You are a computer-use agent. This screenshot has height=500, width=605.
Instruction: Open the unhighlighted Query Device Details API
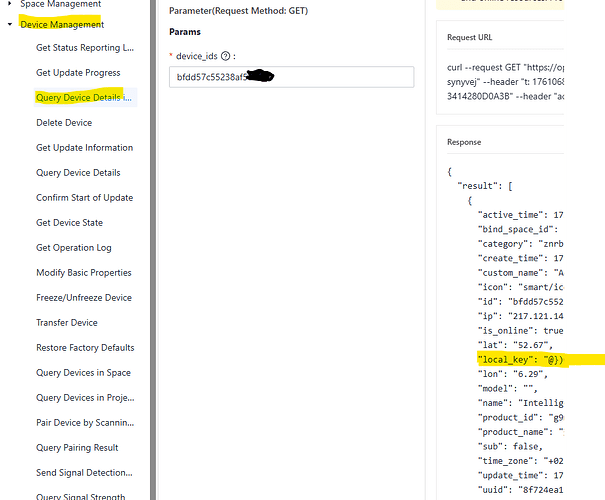coord(78,172)
